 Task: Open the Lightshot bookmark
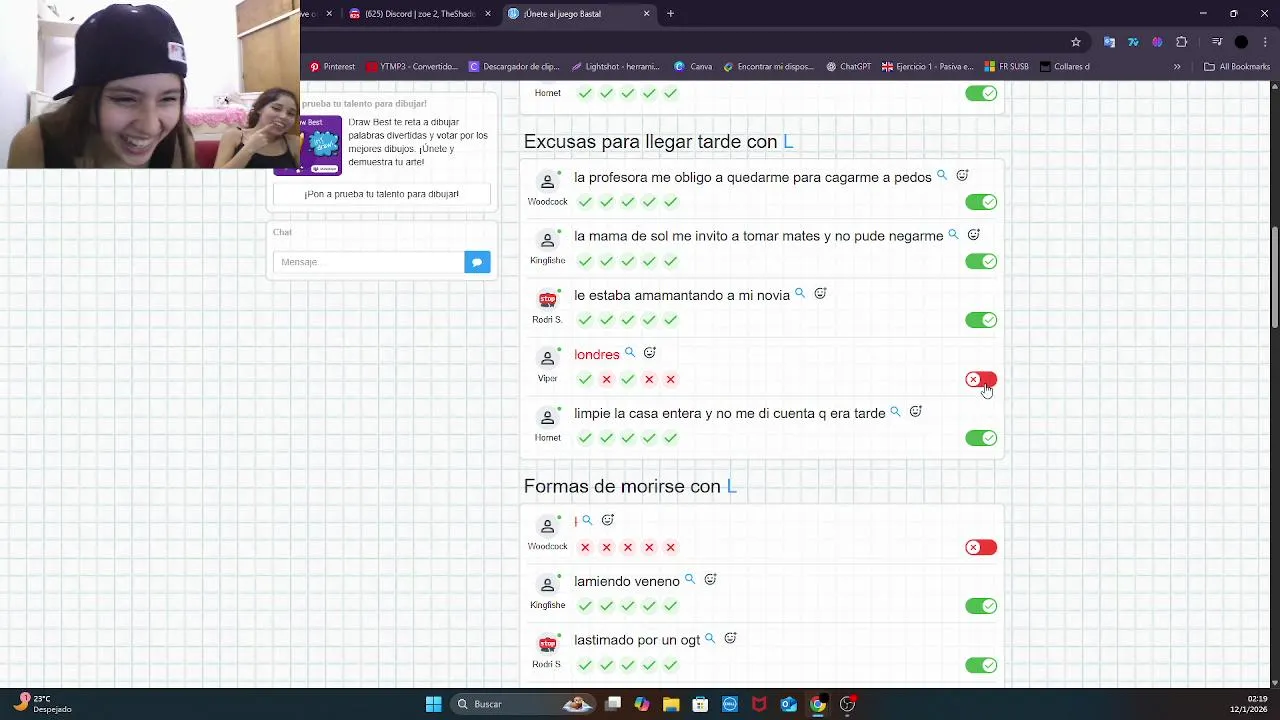(616, 67)
